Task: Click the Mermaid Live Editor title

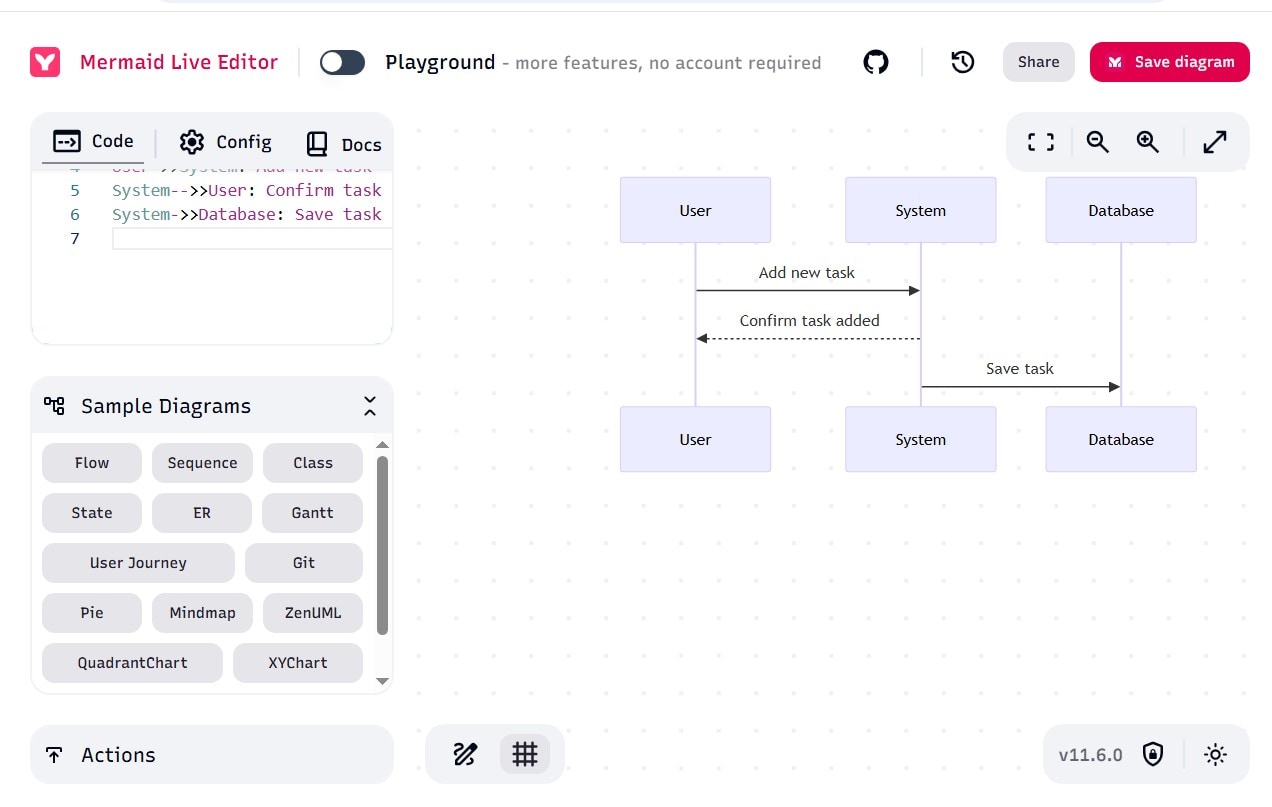Action: click(x=179, y=62)
